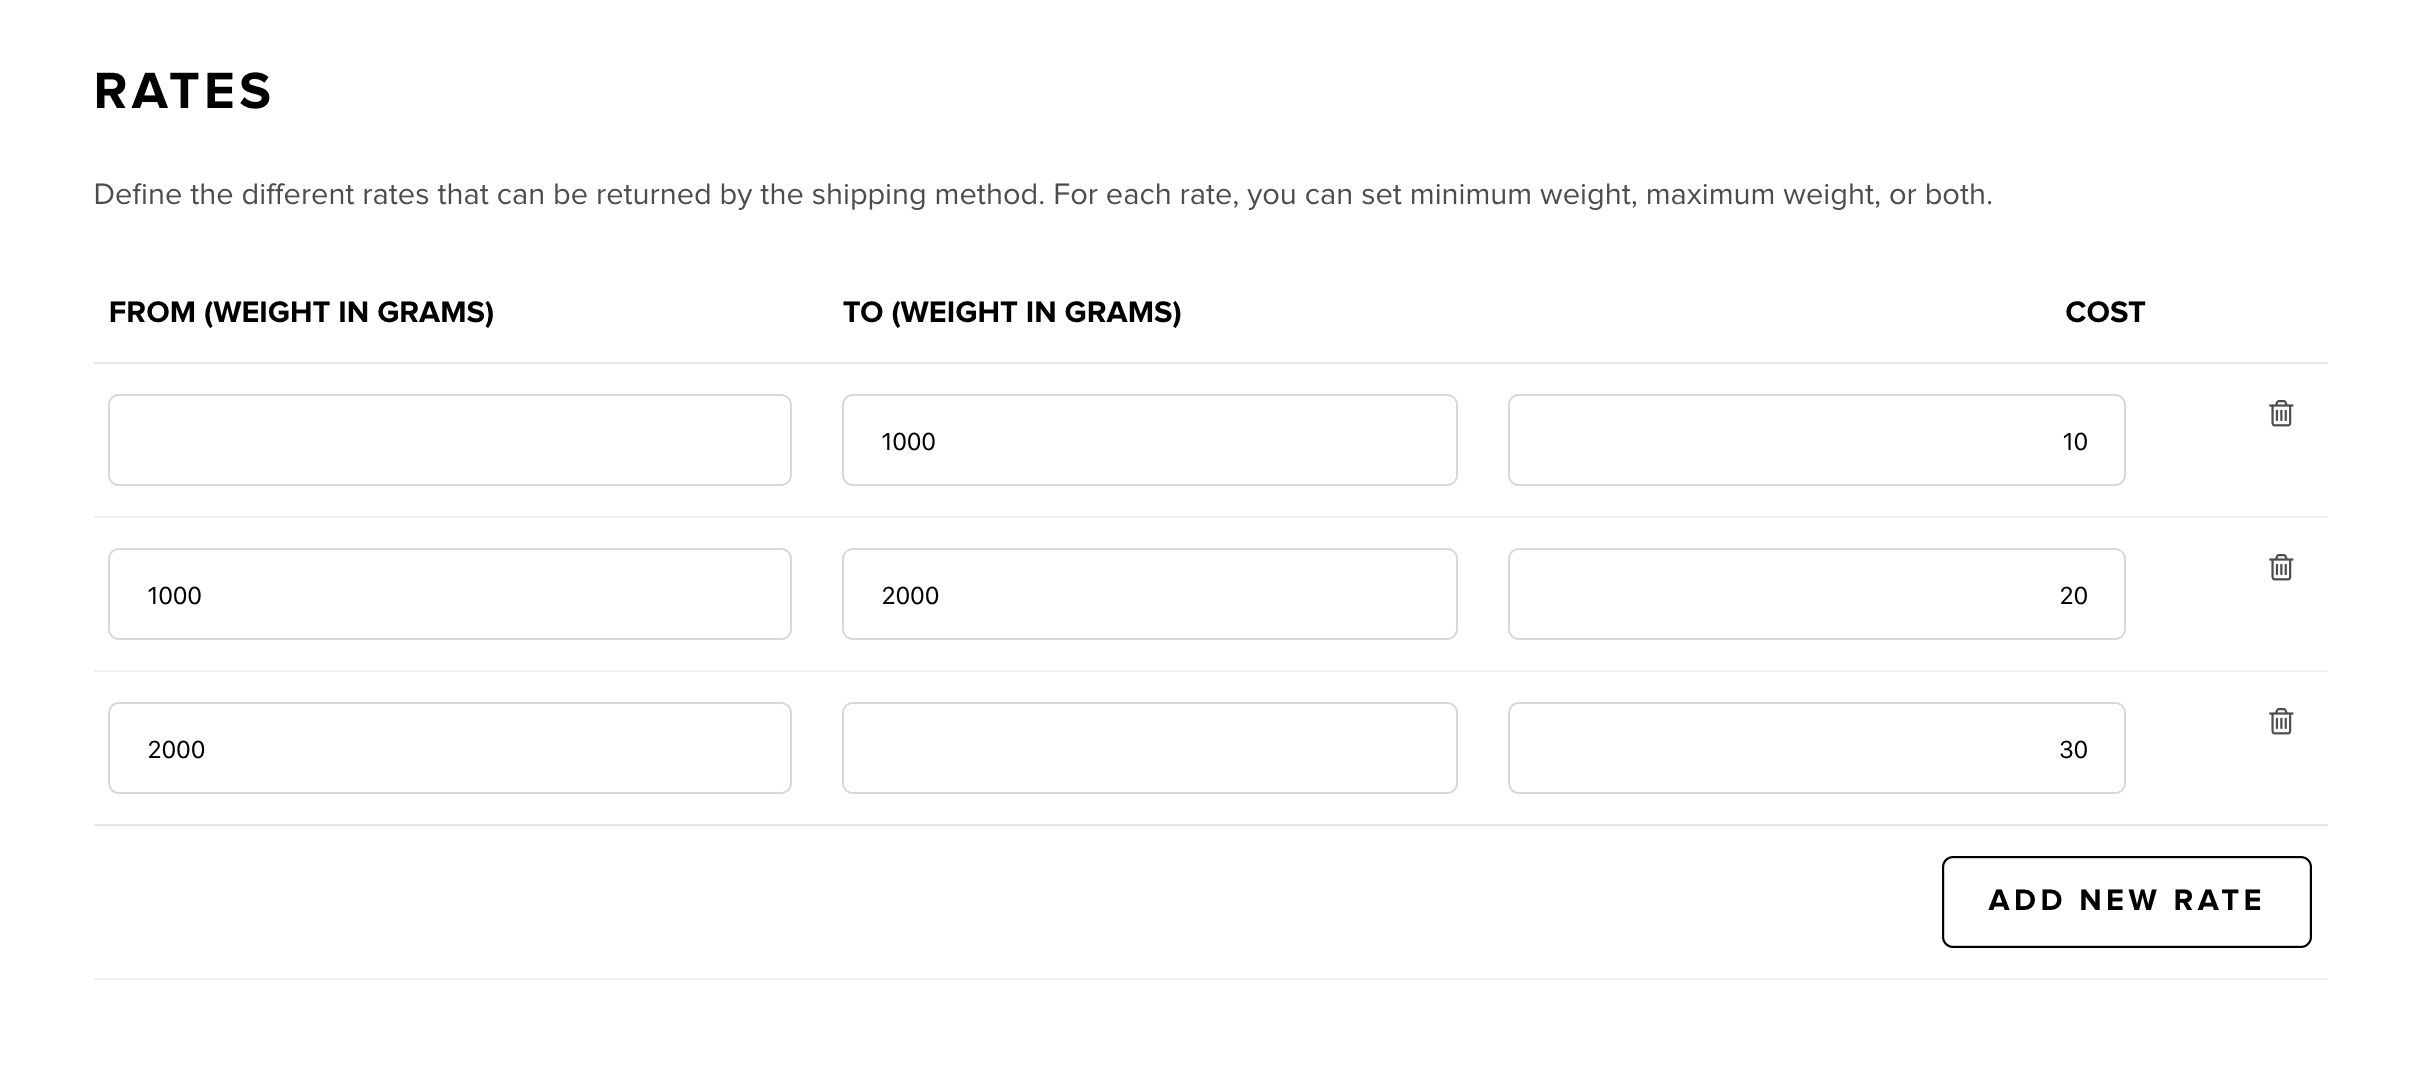Click the Rates section heading

pyautogui.click(x=183, y=91)
